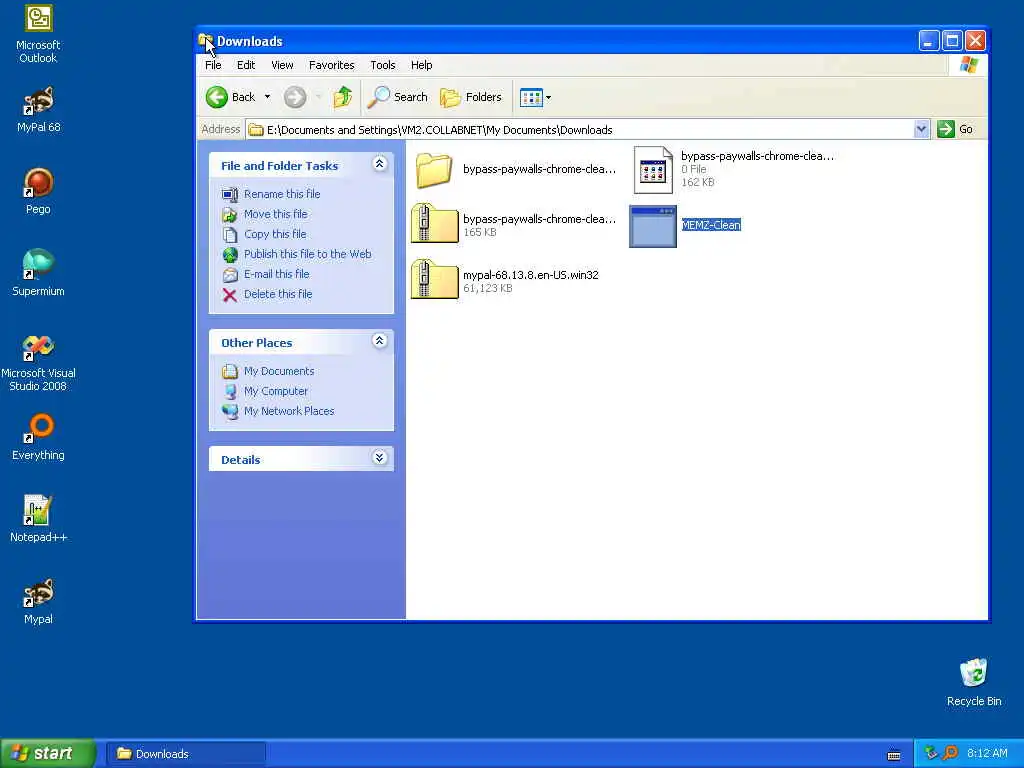
Task: Open the Search pane
Action: (398, 97)
